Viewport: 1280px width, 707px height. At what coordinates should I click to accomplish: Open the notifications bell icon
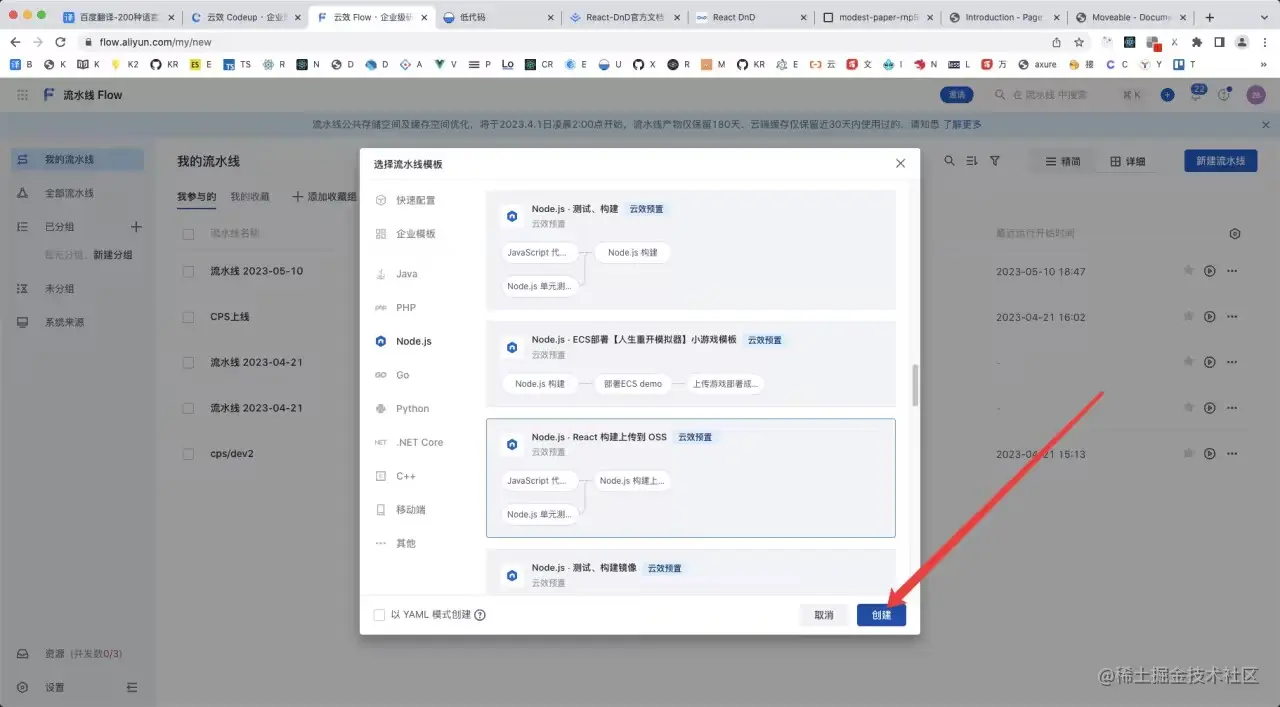click(1196, 95)
